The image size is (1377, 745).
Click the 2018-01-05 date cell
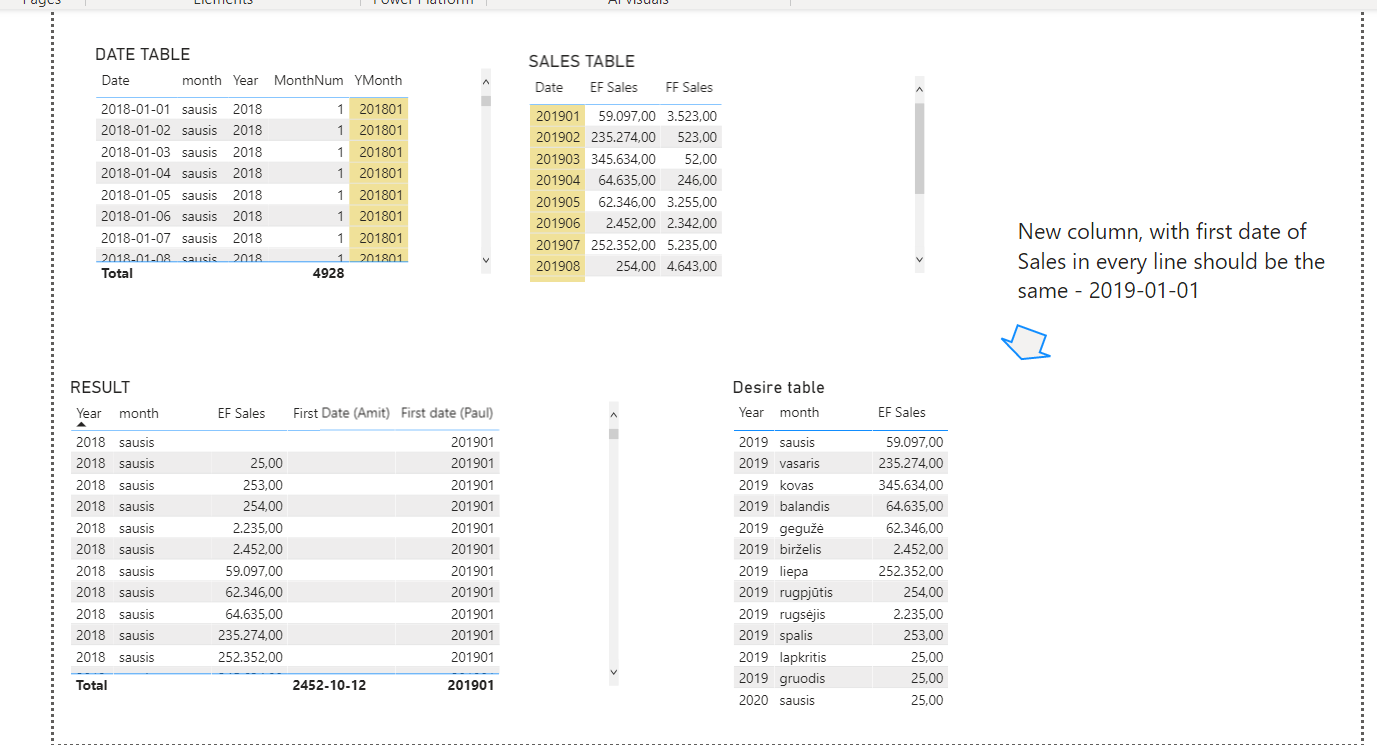pyautogui.click(x=136, y=195)
